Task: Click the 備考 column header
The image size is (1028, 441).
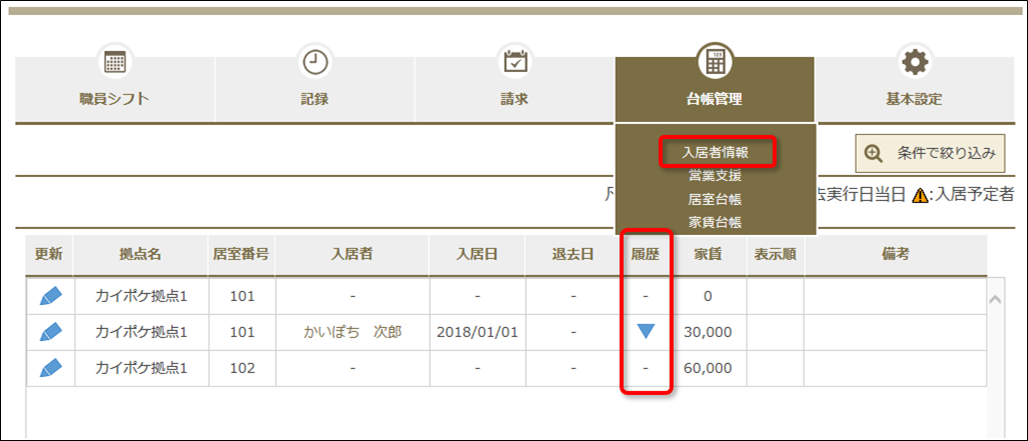Action: pyautogui.click(x=896, y=255)
